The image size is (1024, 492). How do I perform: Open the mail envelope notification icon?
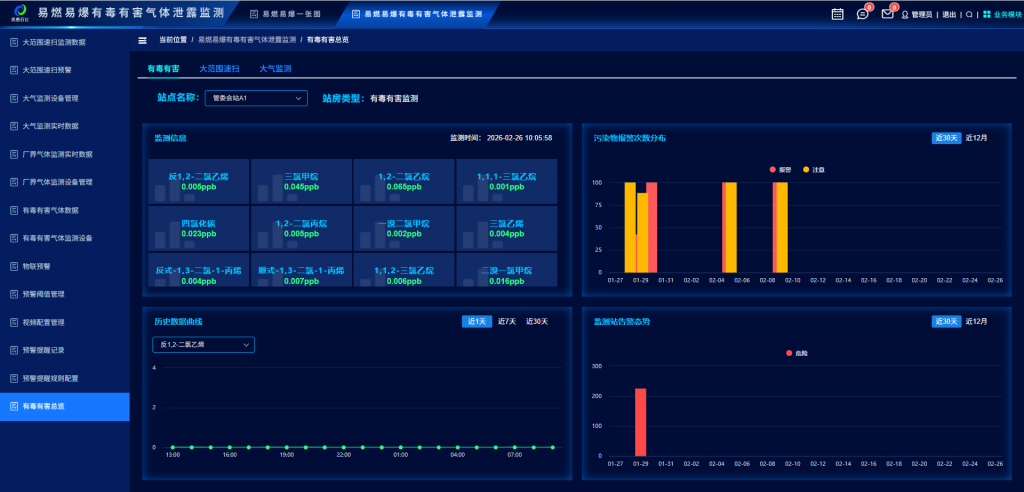[887, 14]
